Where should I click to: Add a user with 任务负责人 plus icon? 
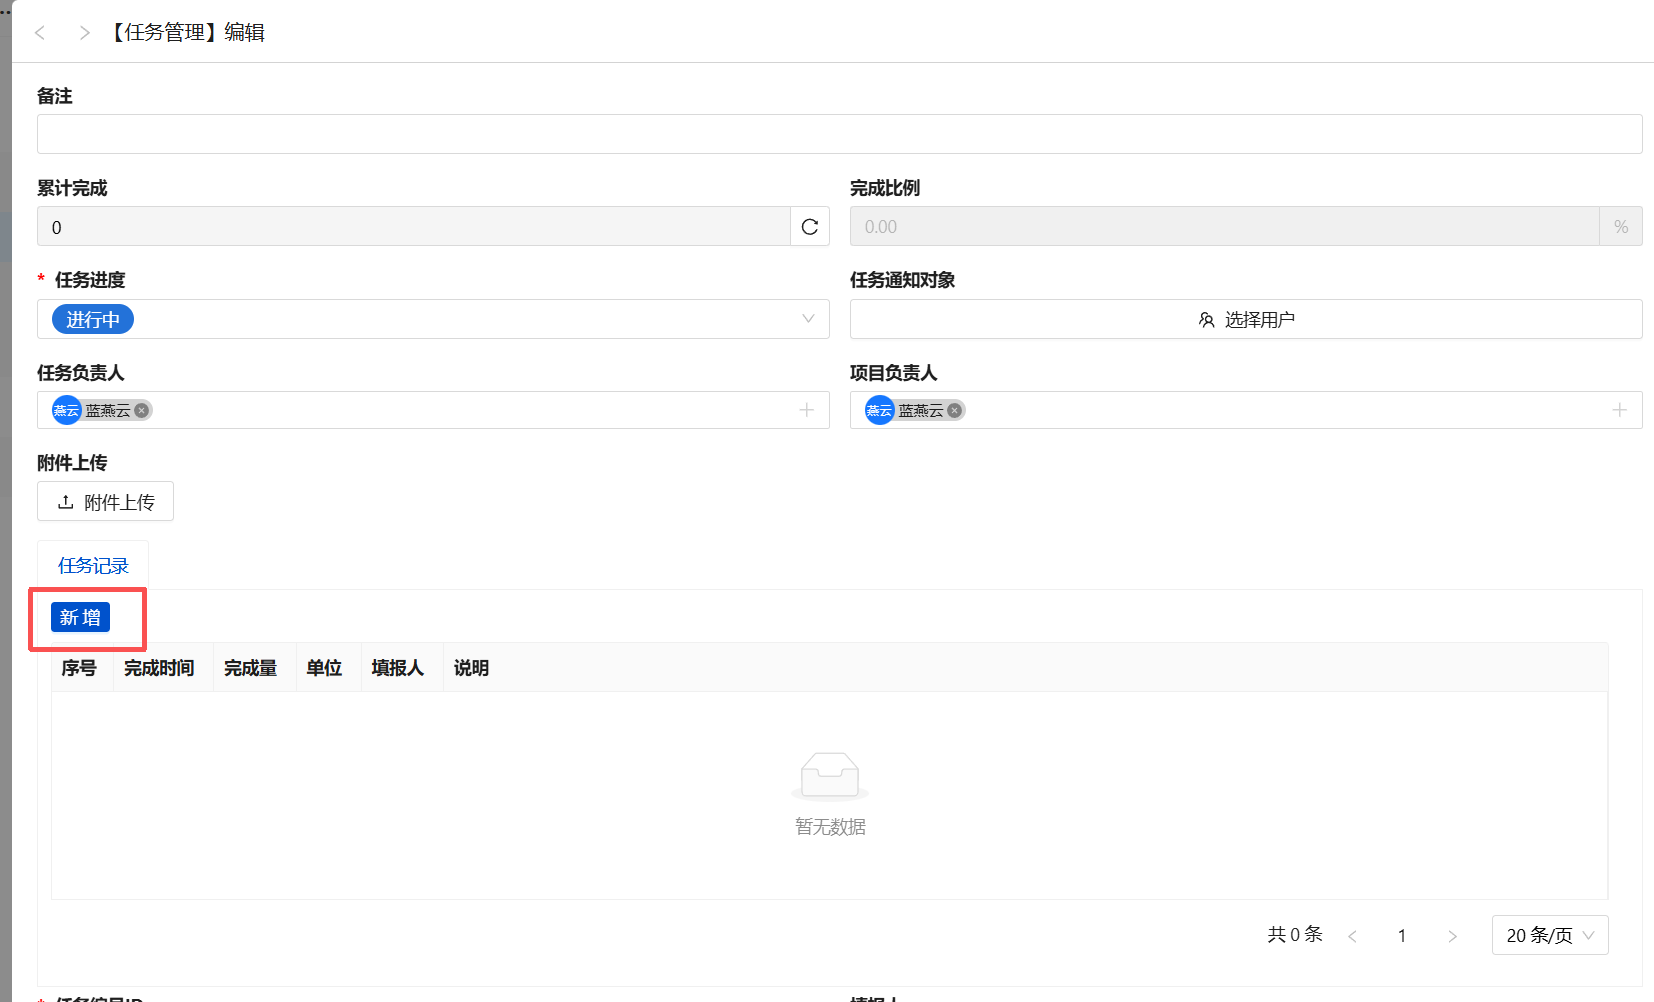(807, 410)
